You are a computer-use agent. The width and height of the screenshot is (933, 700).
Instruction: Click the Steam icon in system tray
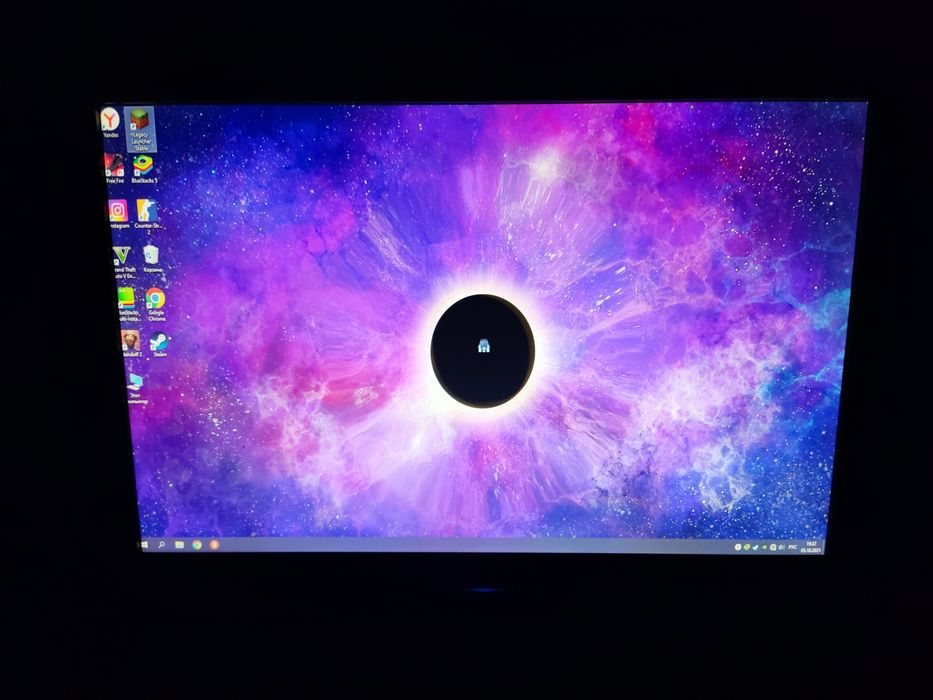click(x=755, y=547)
